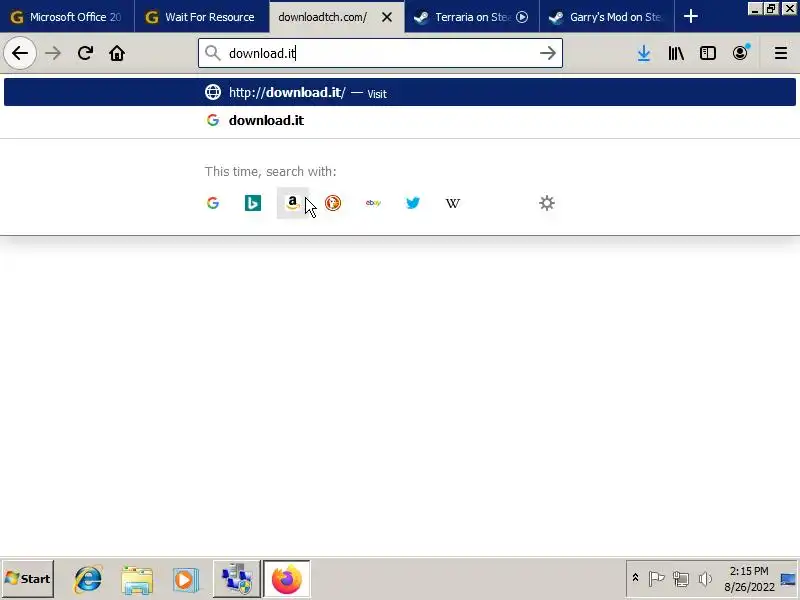Open the network computers taskbar program
This screenshot has height=600, width=800.
[236, 579]
